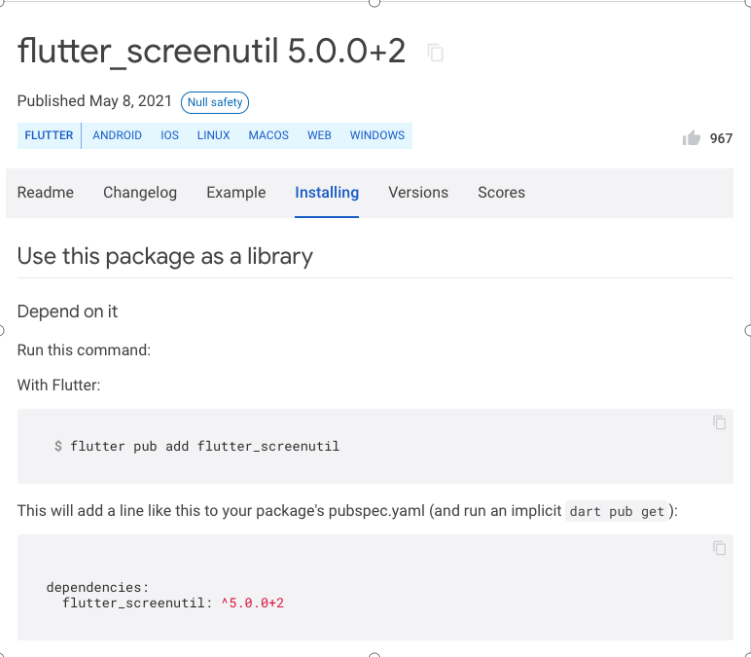
Task: Click the 'Use this package as a library' heading
Action: [x=165, y=257]
